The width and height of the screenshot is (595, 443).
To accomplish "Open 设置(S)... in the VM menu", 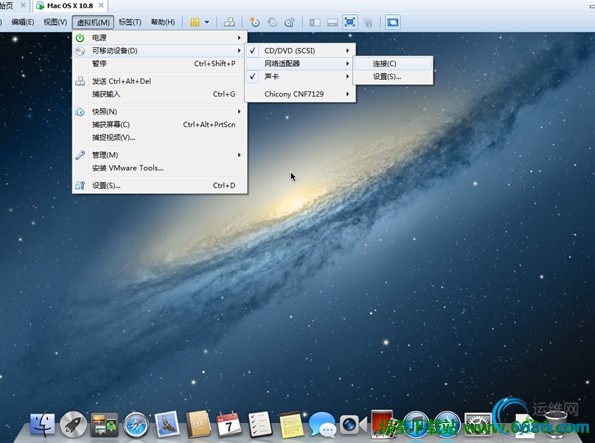I will (x=160, y=185).
